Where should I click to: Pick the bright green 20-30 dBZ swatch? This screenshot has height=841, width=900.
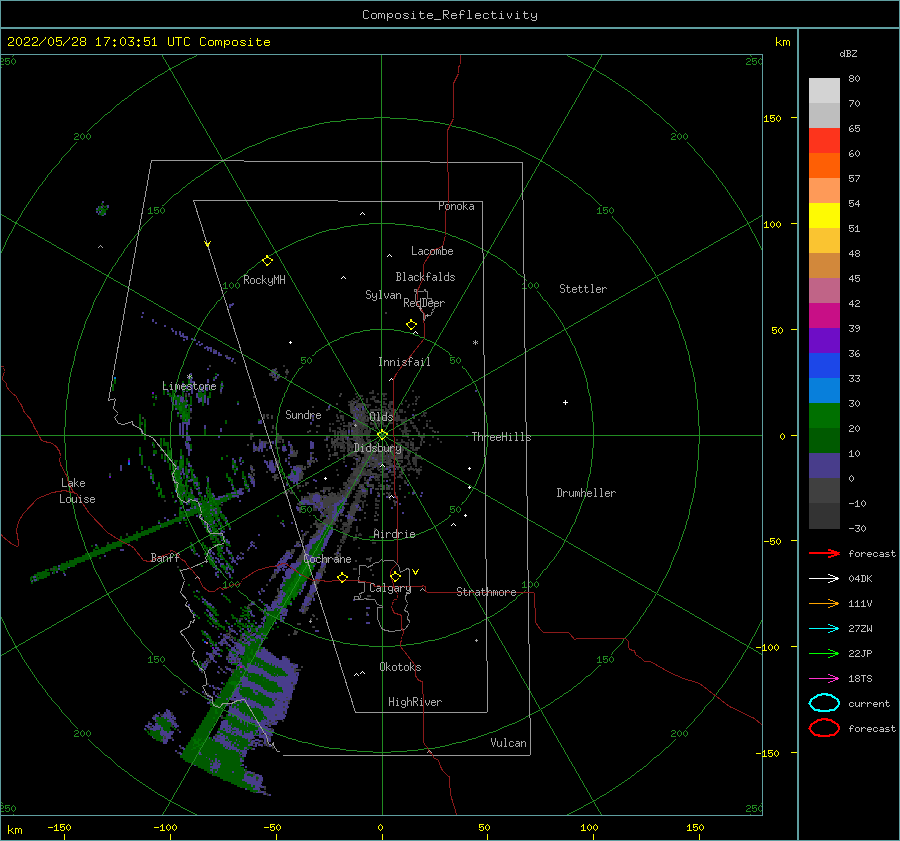pos(824,416)
